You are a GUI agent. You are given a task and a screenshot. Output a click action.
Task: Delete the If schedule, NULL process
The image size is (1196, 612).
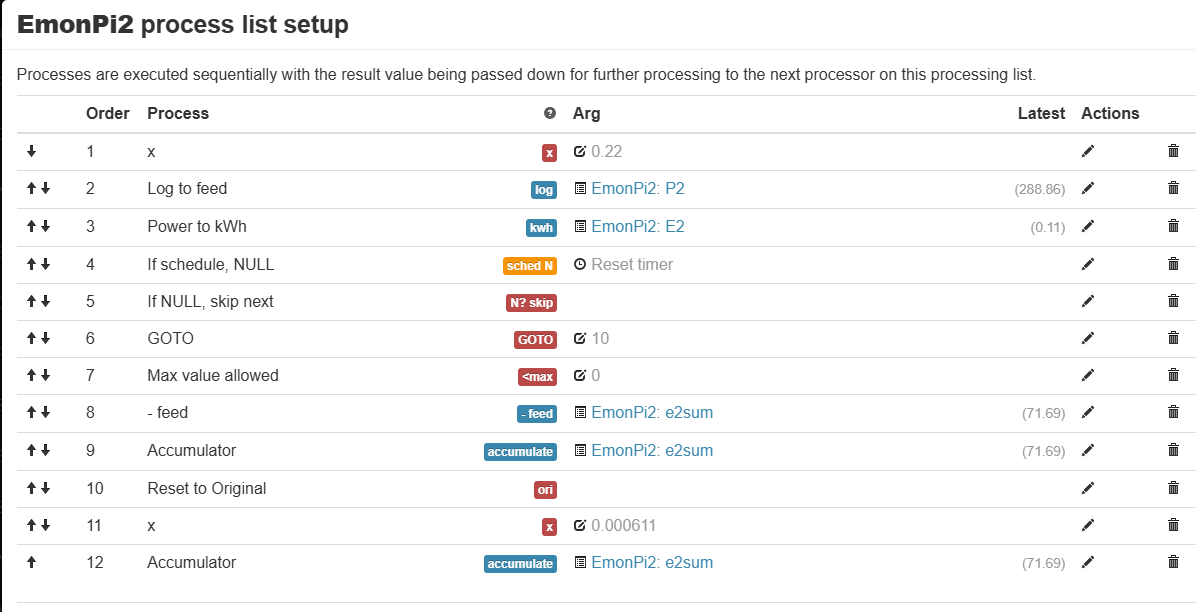(1173, 263)
